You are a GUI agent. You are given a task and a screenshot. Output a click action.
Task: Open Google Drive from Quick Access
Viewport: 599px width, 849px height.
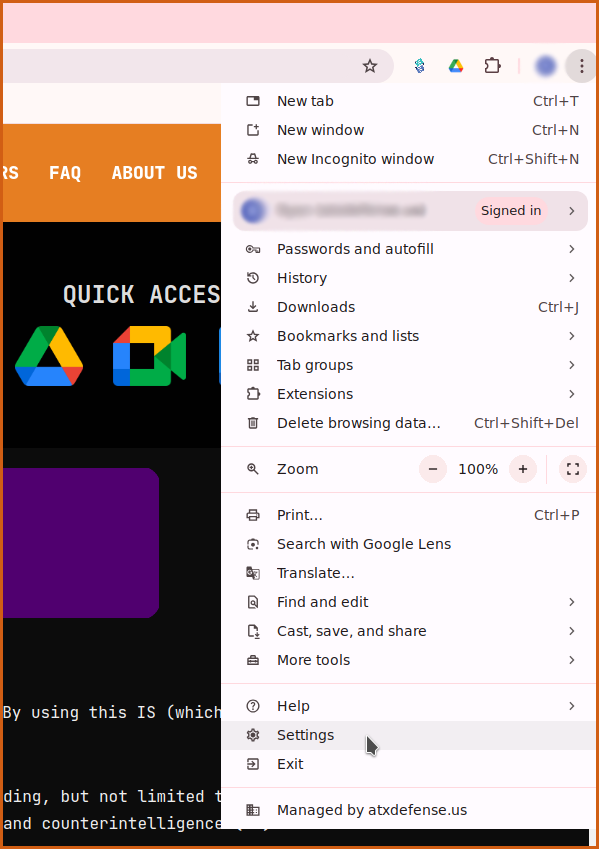49,356
